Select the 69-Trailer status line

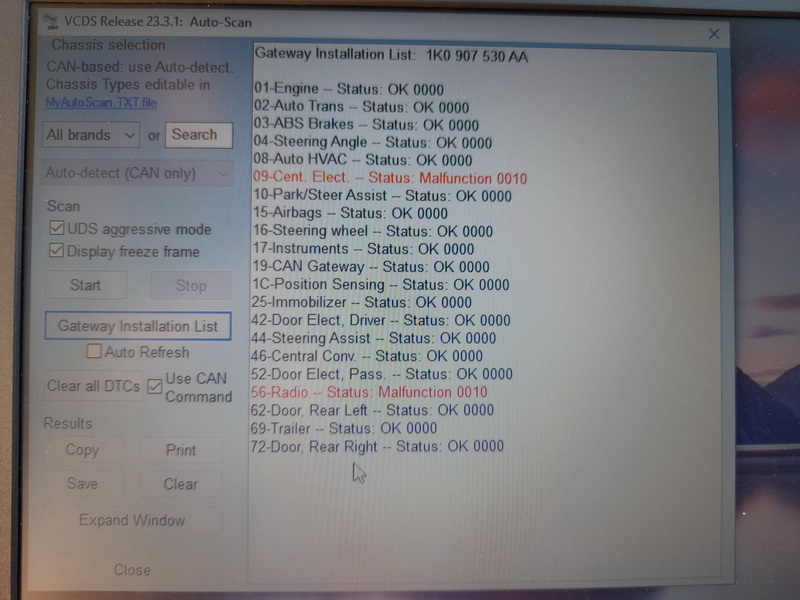point(344,428)
